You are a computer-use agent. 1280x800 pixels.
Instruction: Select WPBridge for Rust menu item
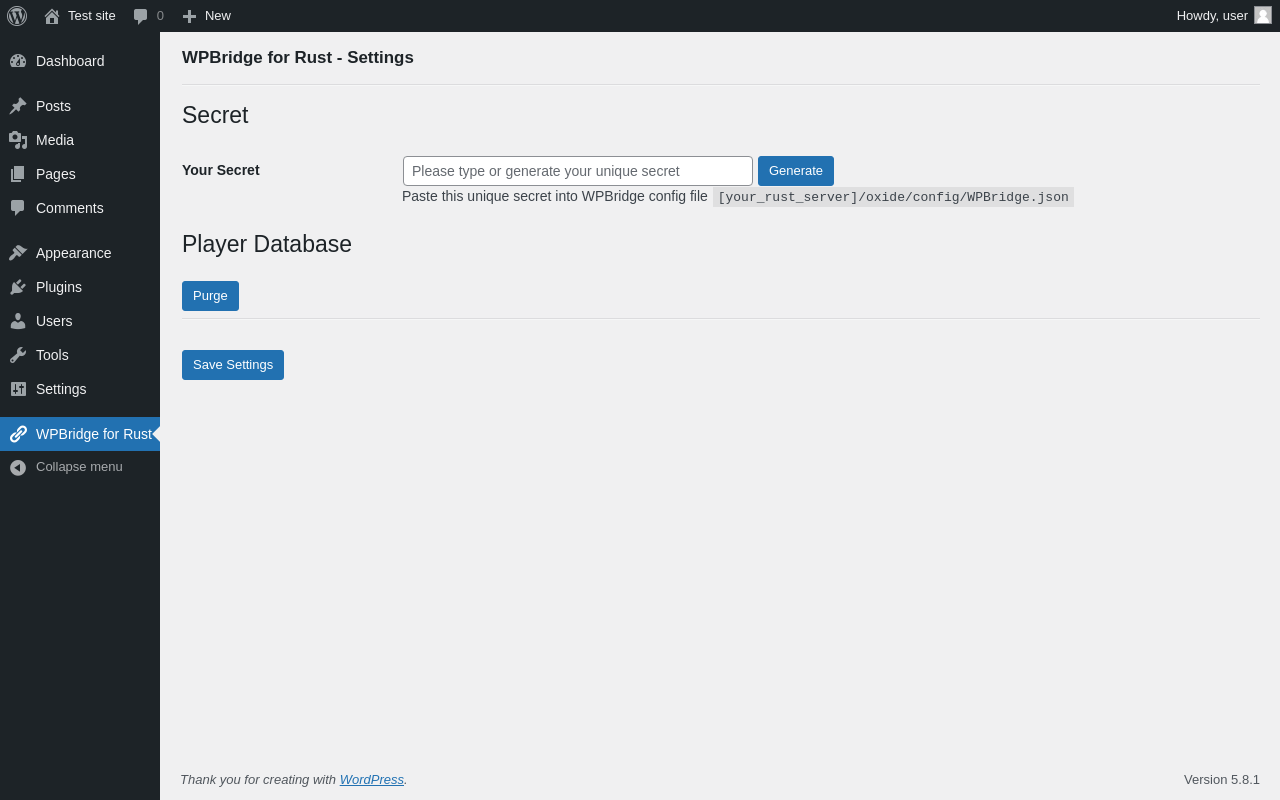coord(80,434)
